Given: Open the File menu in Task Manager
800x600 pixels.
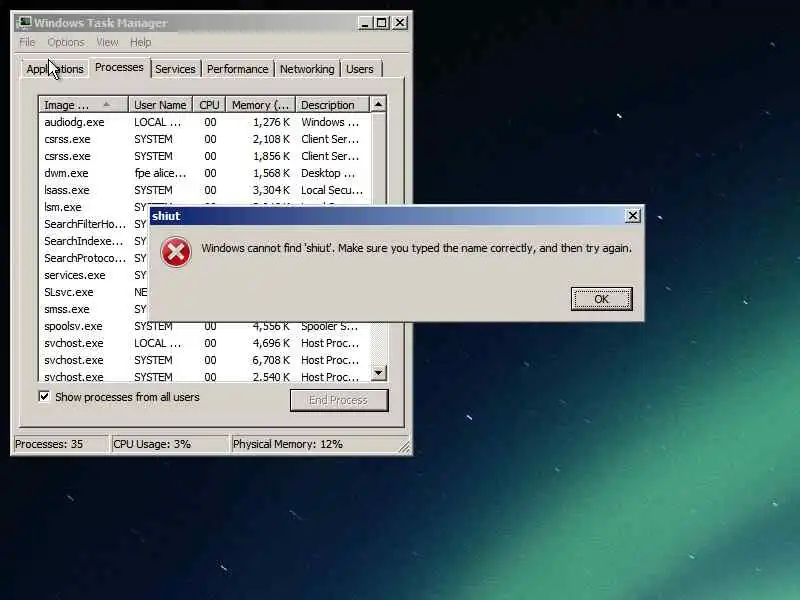Looking at the screenshot, I should coord(27,42).
